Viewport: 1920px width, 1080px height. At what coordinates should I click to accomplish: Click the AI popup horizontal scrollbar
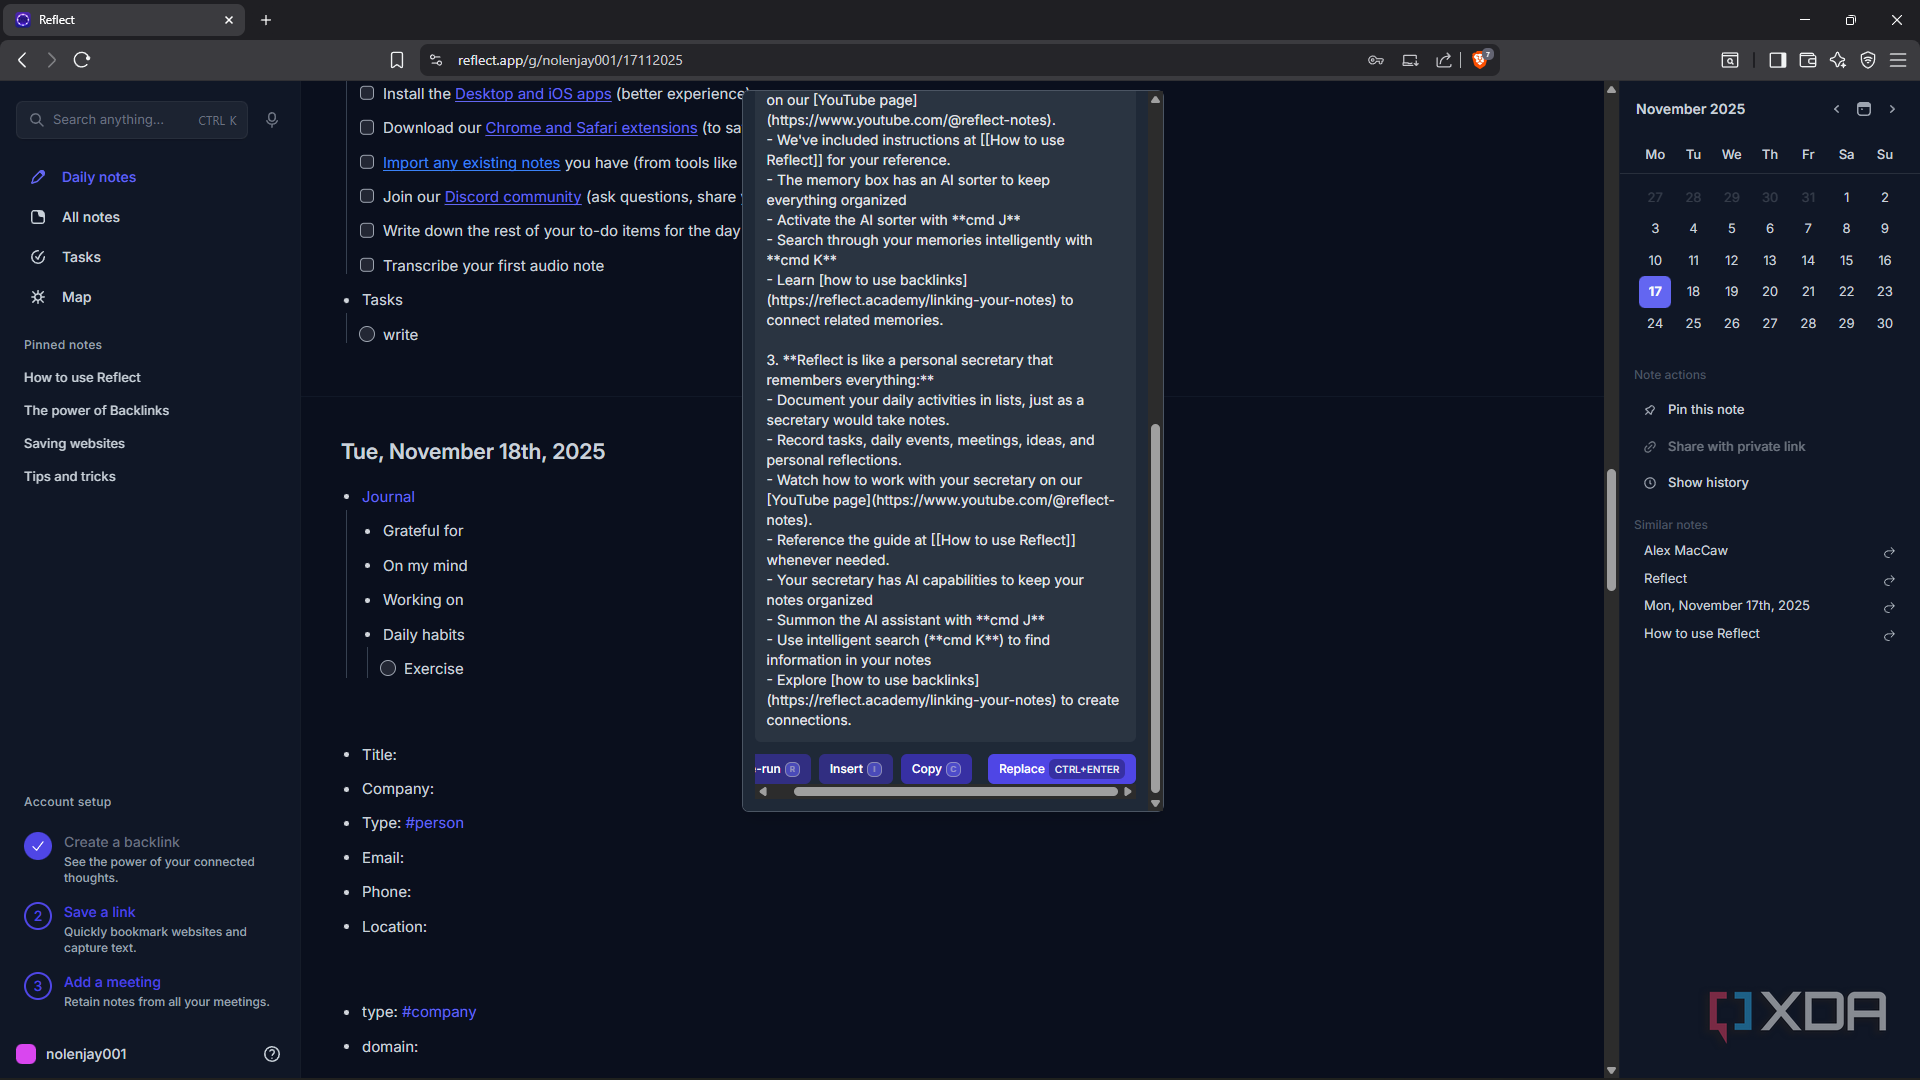tap(955, 792)
